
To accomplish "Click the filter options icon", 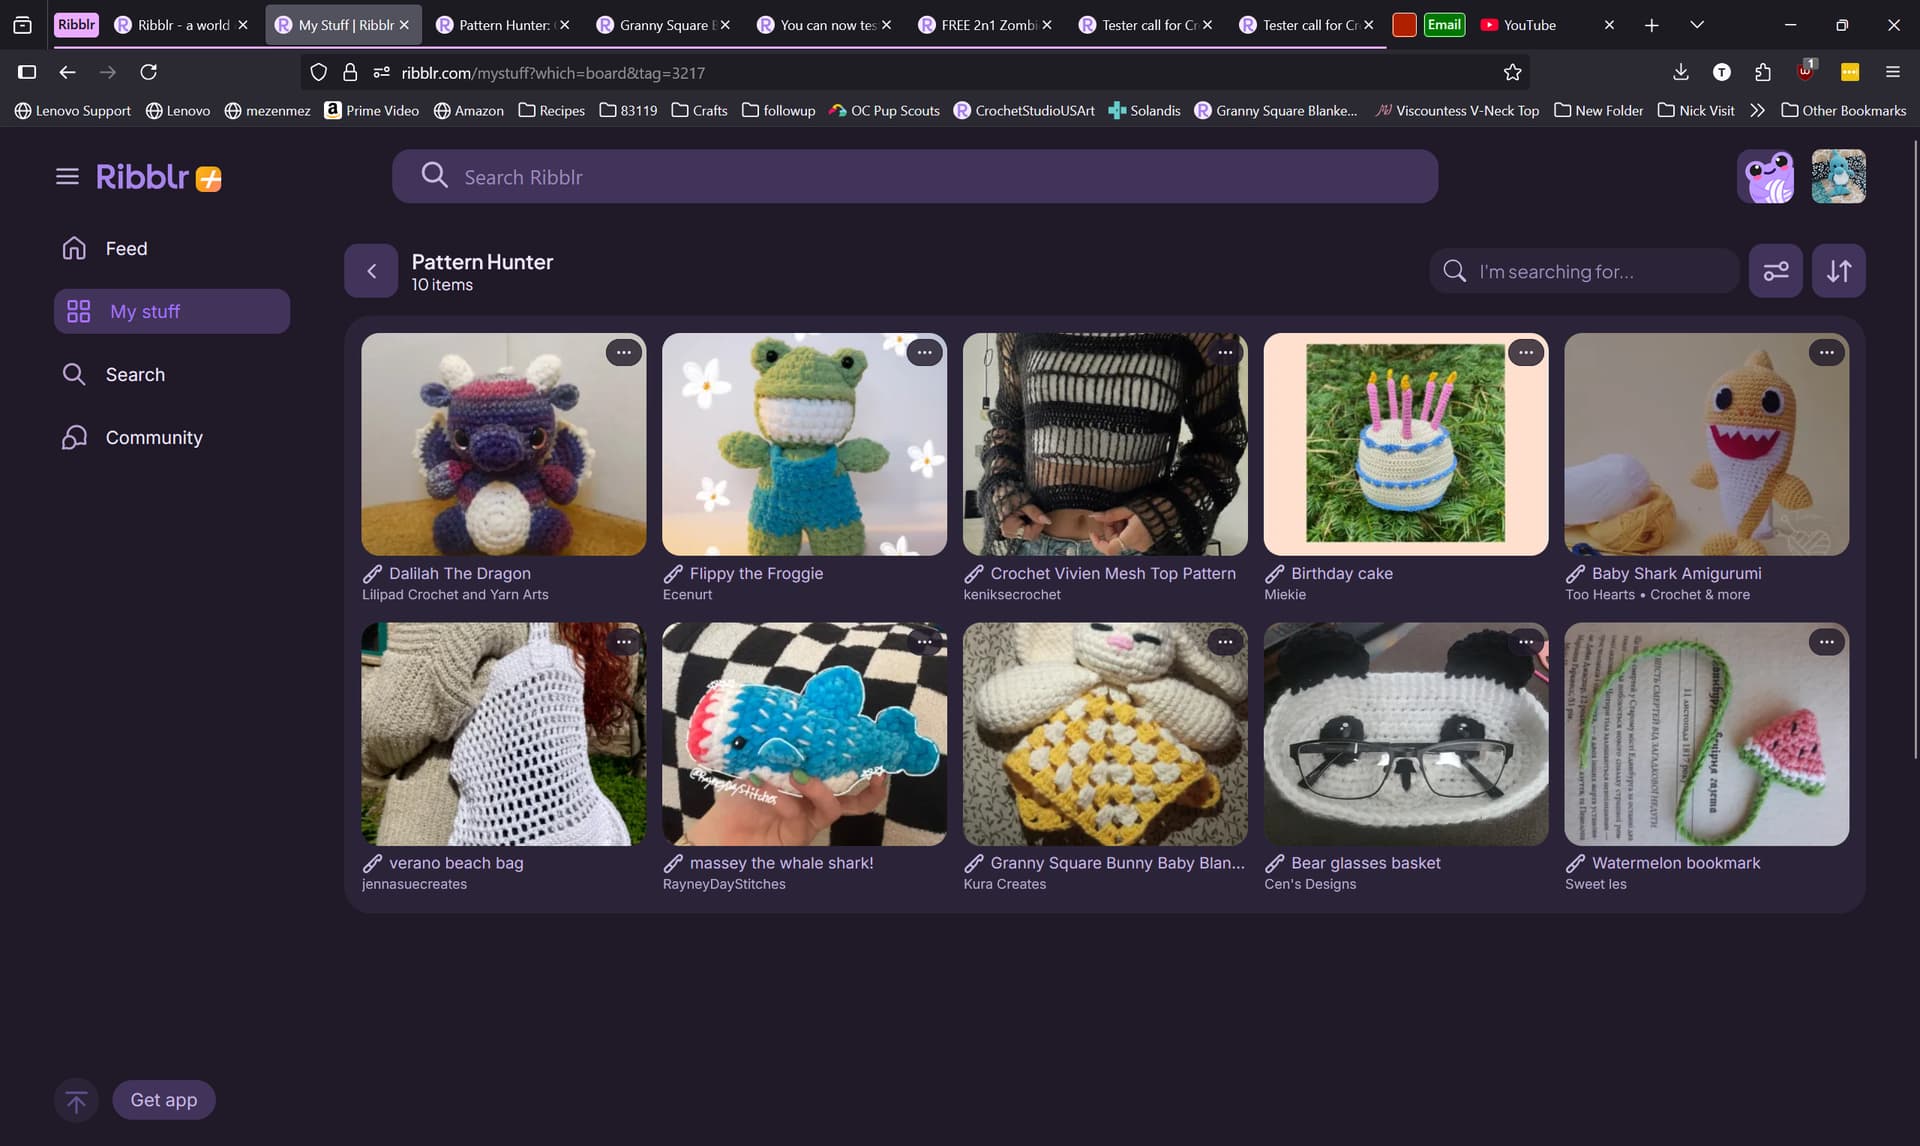I will (1775, 271).
